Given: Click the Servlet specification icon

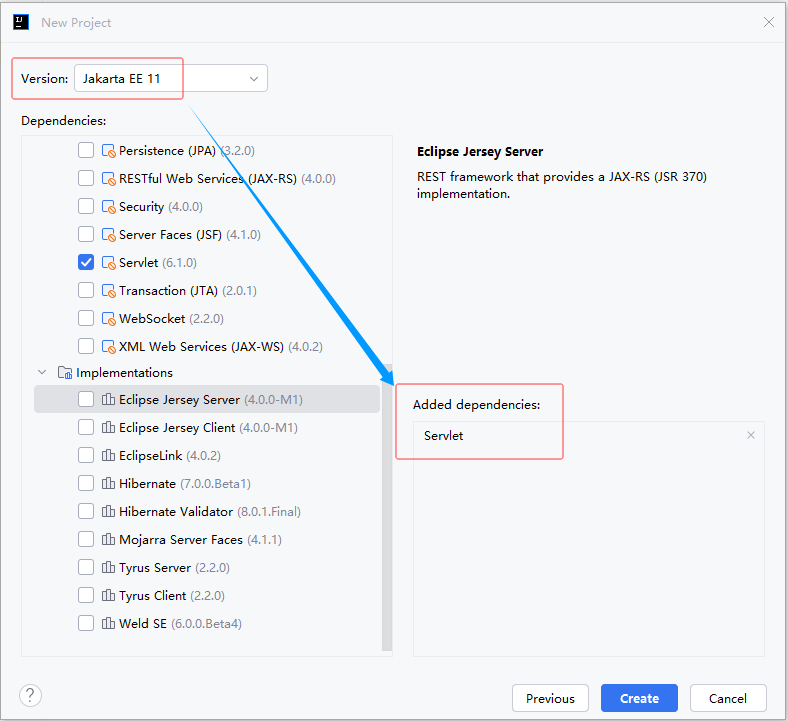Looking at the screenshot, I should 109,263.
